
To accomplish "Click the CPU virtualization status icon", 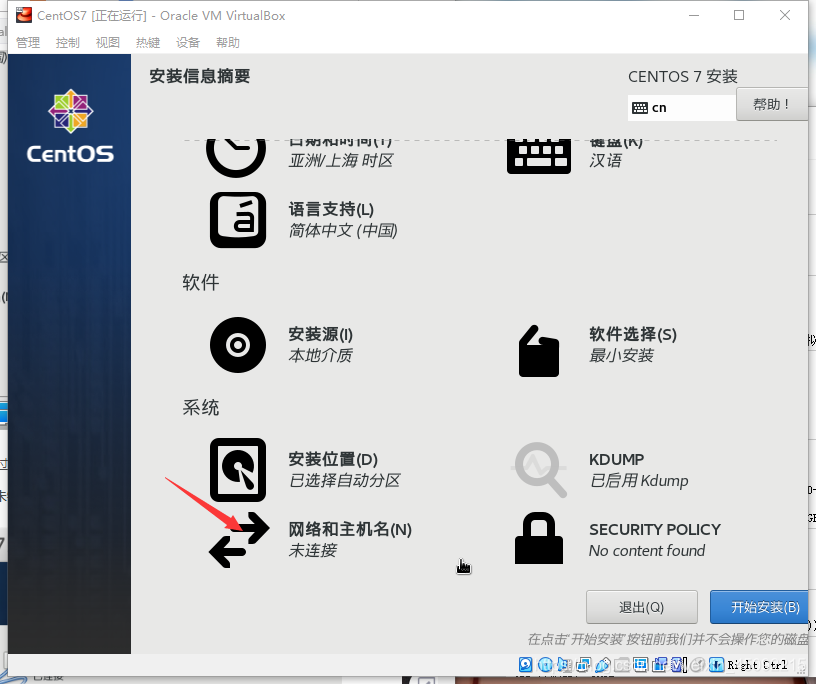I will pyautogui.click(x=677, y=664).
